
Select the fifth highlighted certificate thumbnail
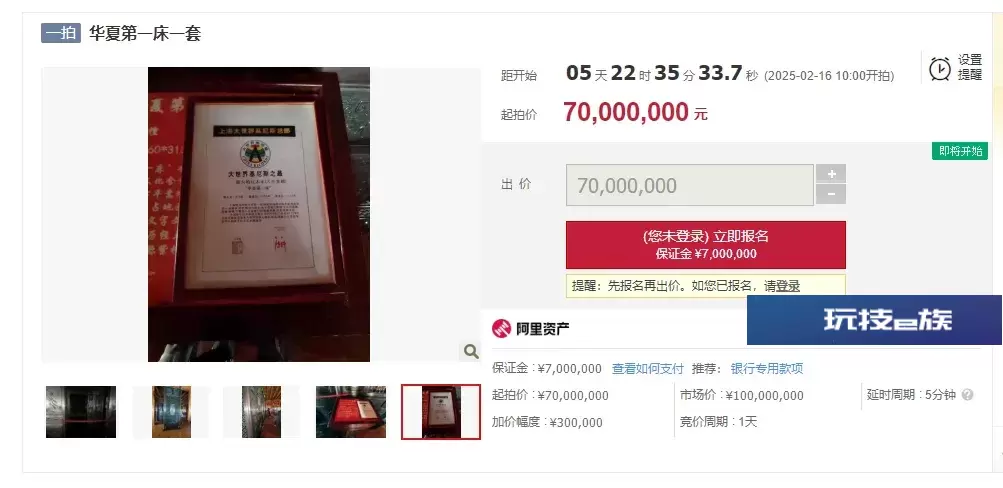point(441,412)
